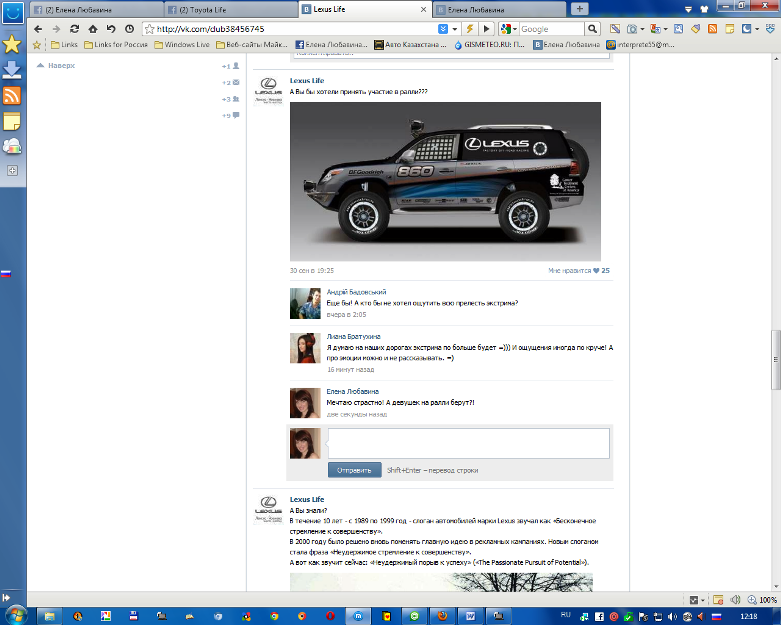Click the +2 messages notification counter
This screenshot has height=625, width=781.
click(231, 82)
